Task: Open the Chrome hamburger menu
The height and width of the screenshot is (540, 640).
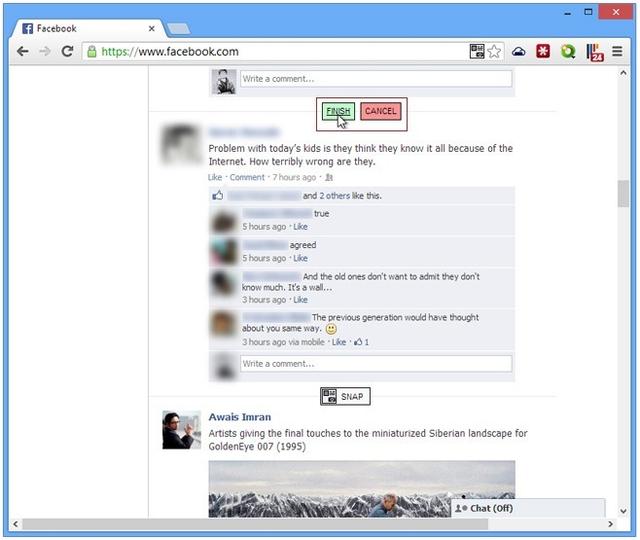Action: click(x=617, y=51)
